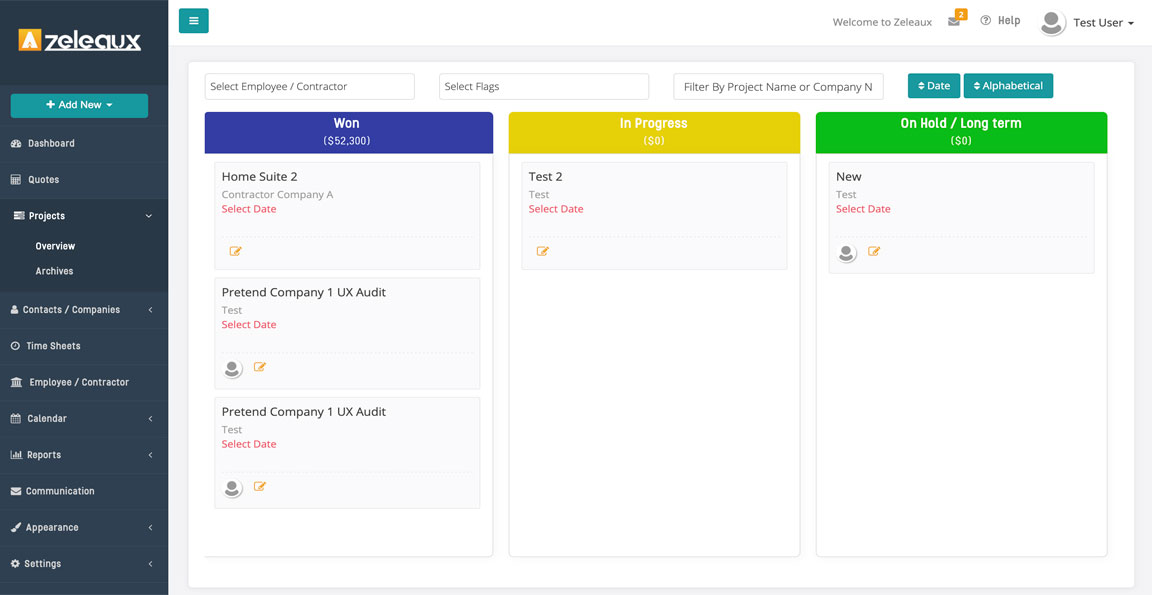Click the edit pencil on Home Suite 2

coord(236,251)
